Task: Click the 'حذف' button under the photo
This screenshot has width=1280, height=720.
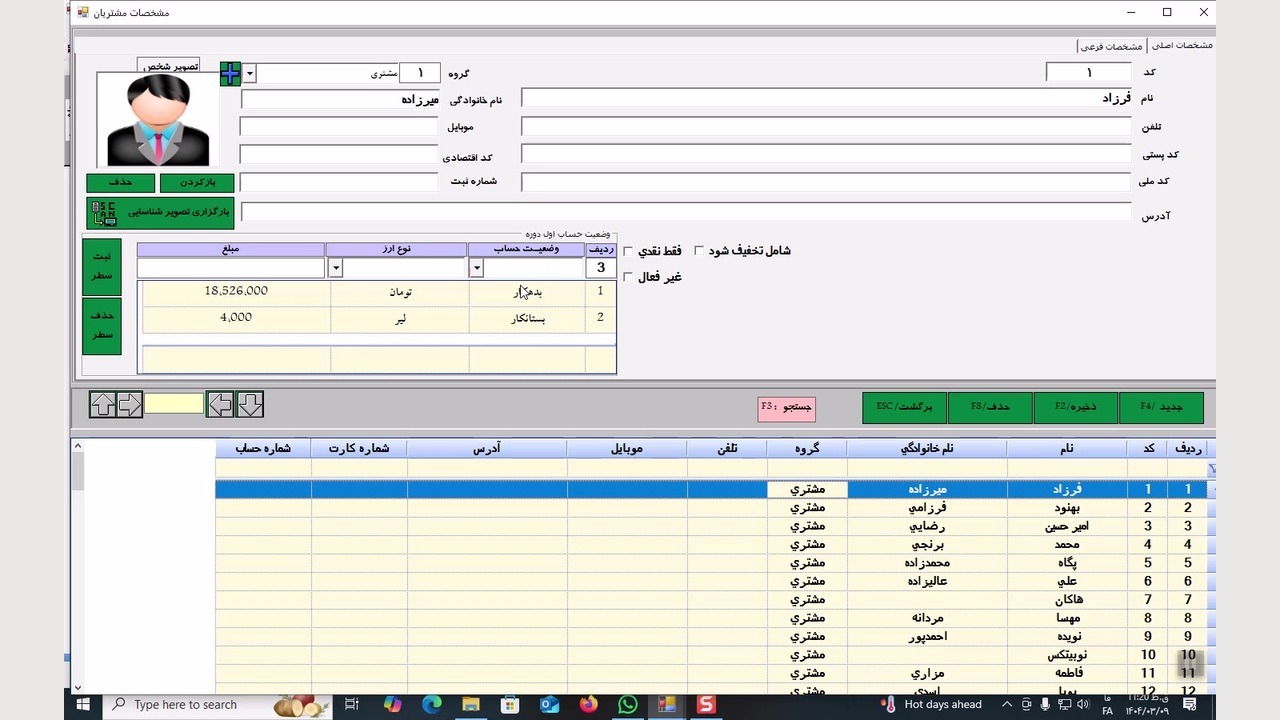Action: 121,183
